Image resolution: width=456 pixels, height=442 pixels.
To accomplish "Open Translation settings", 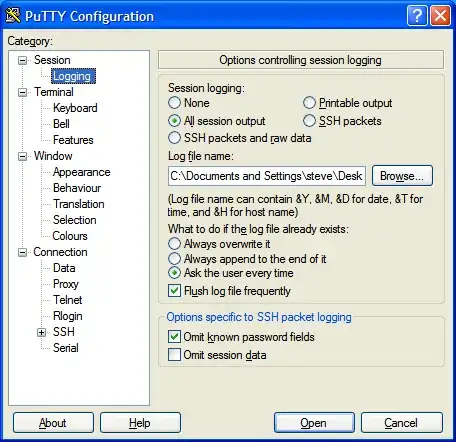I will point(79,204).
